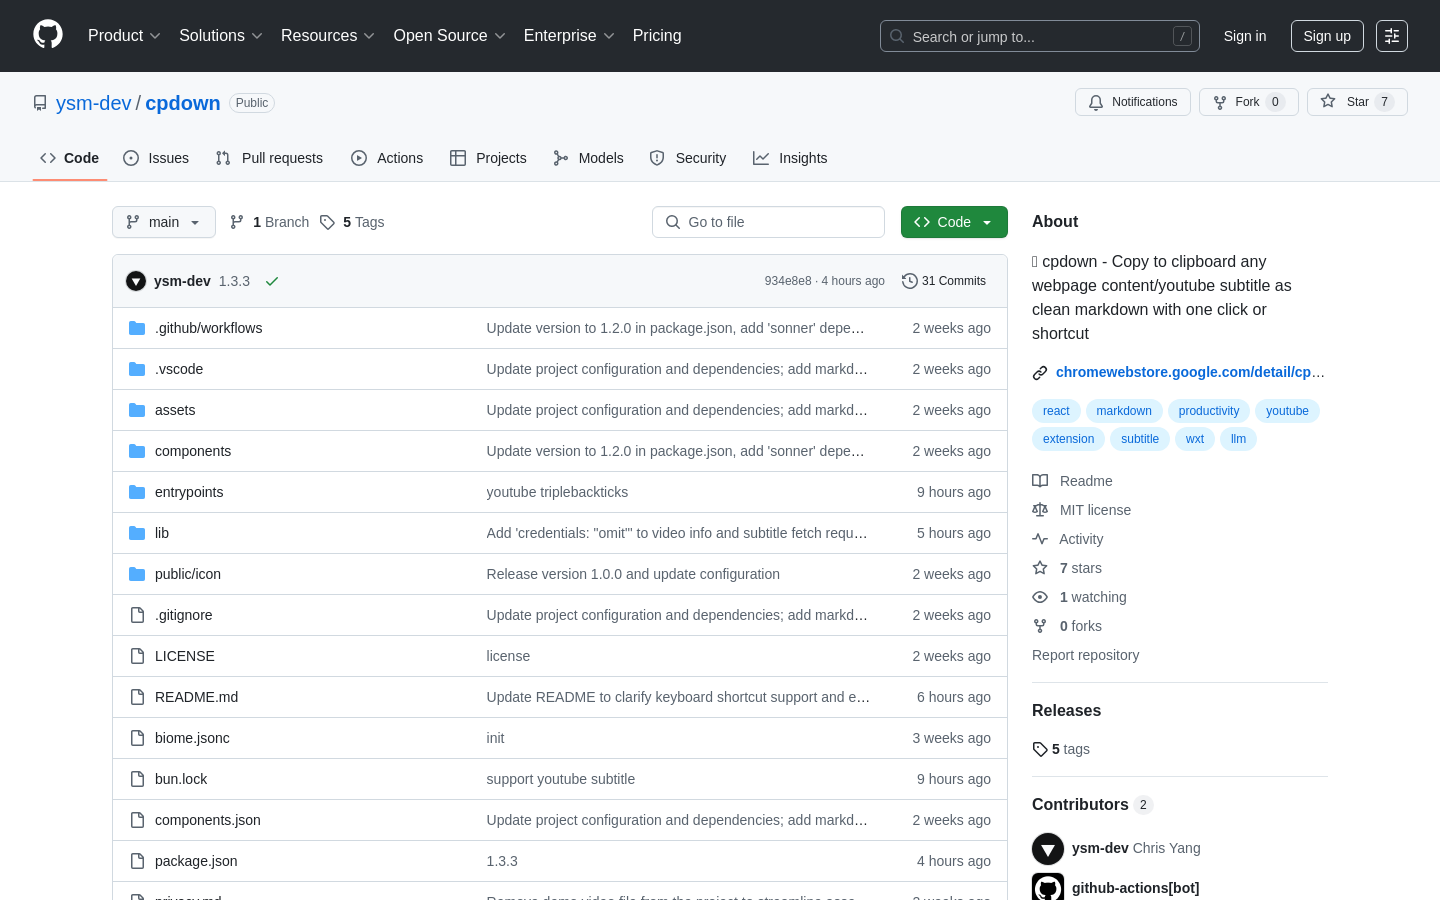The width and height of the screenshot is (1440, 900).
Task: Open the .github/workflows folder icon
Action: [137, 328]
